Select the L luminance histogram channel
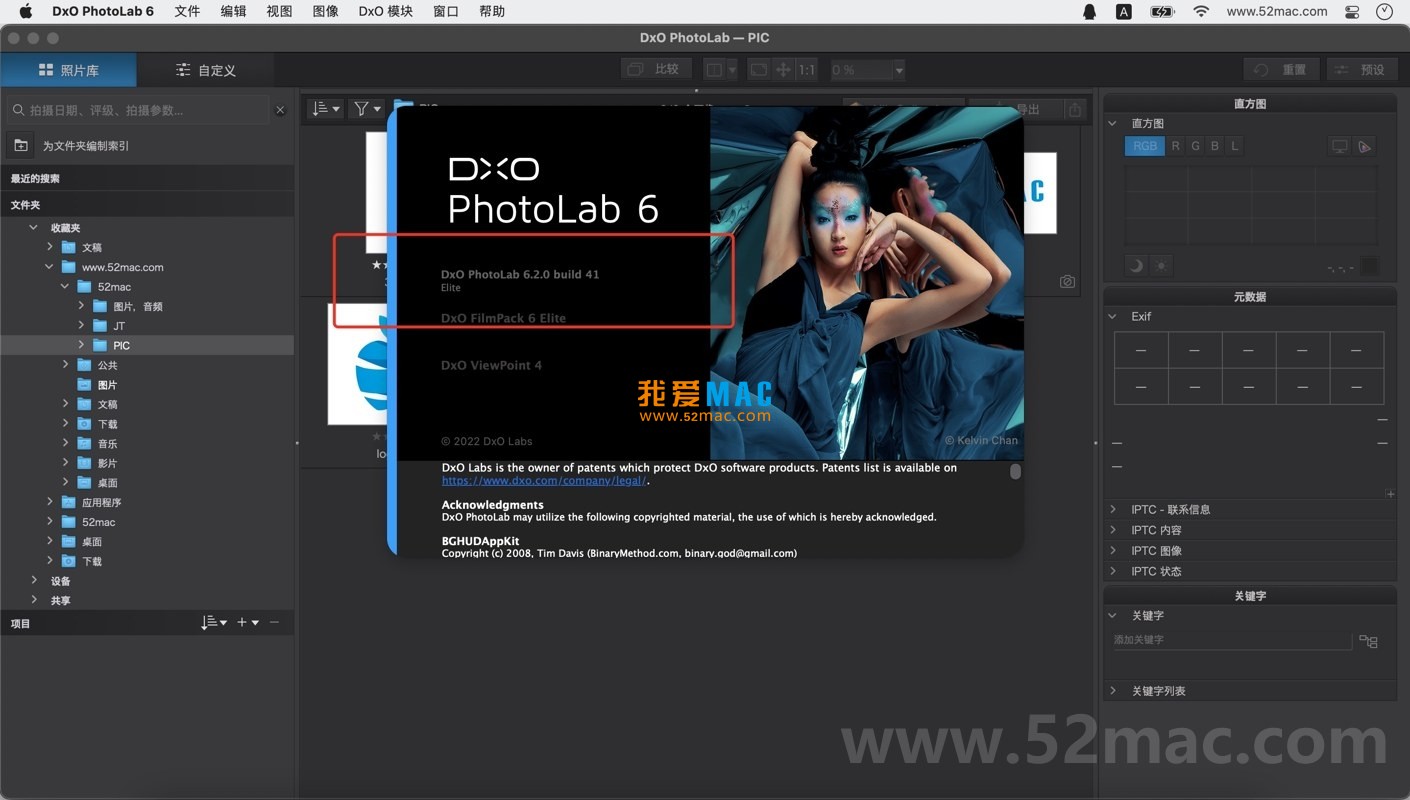 pos(1235,146)
